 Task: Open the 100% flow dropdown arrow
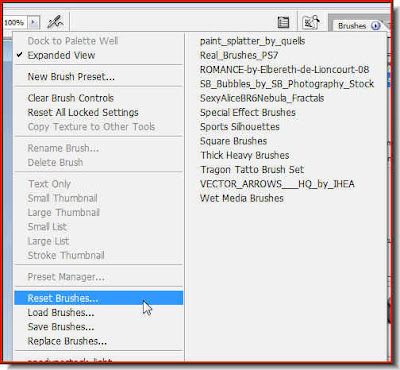pos(33,22)
